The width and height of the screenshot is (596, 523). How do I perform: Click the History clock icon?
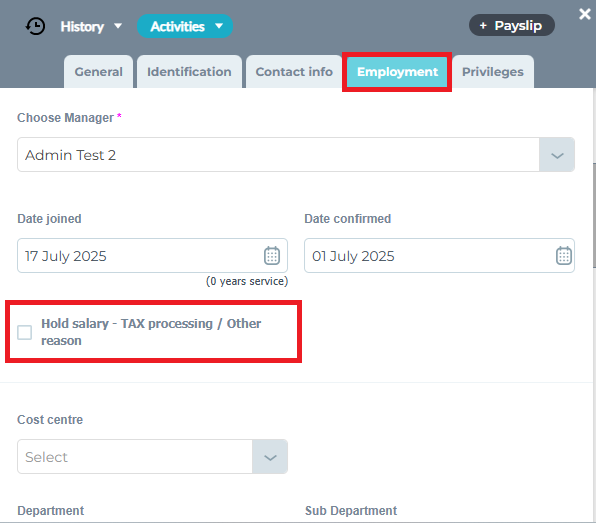[35, 26]
